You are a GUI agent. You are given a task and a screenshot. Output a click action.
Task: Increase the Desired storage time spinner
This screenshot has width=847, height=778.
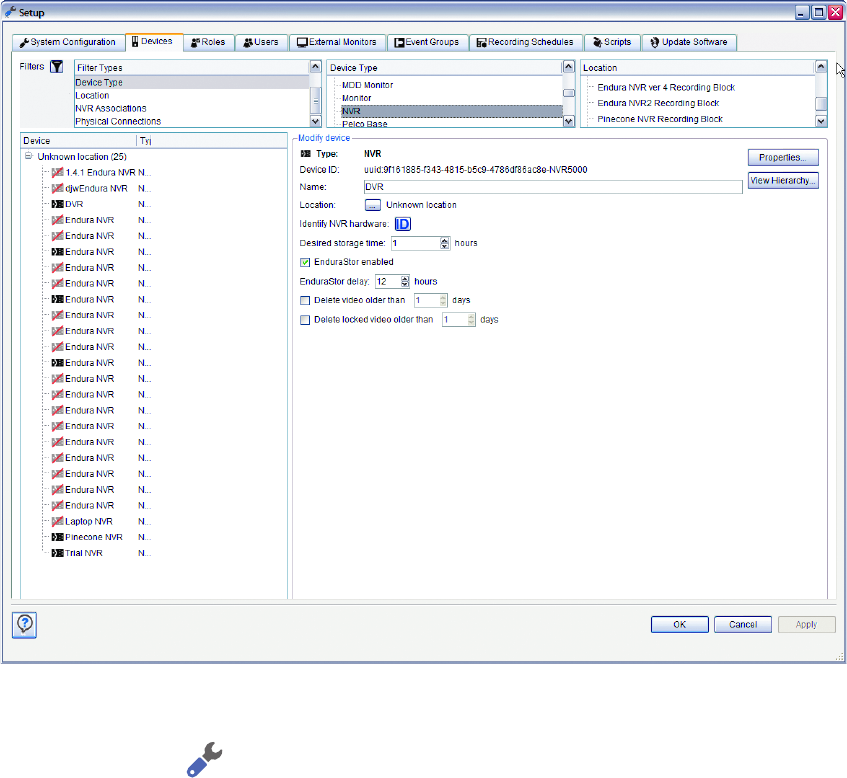pyautogui.click(x=445, y=240)
